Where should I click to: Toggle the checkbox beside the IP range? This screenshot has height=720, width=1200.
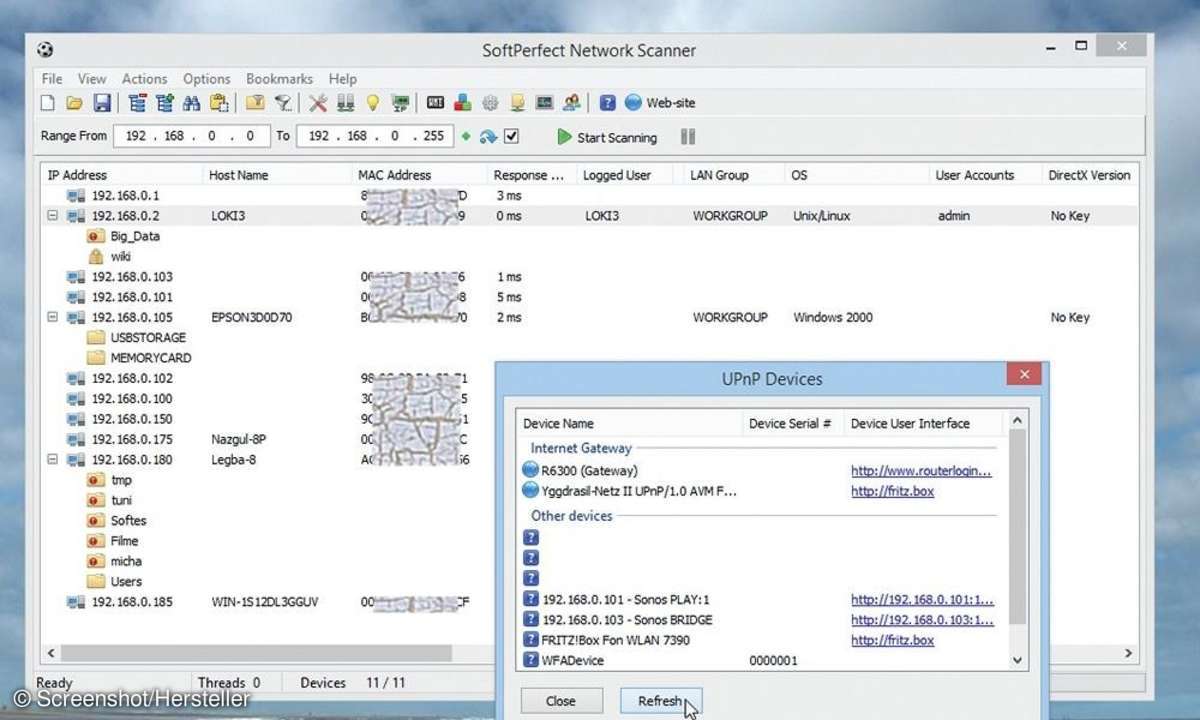tap(512, 137)
